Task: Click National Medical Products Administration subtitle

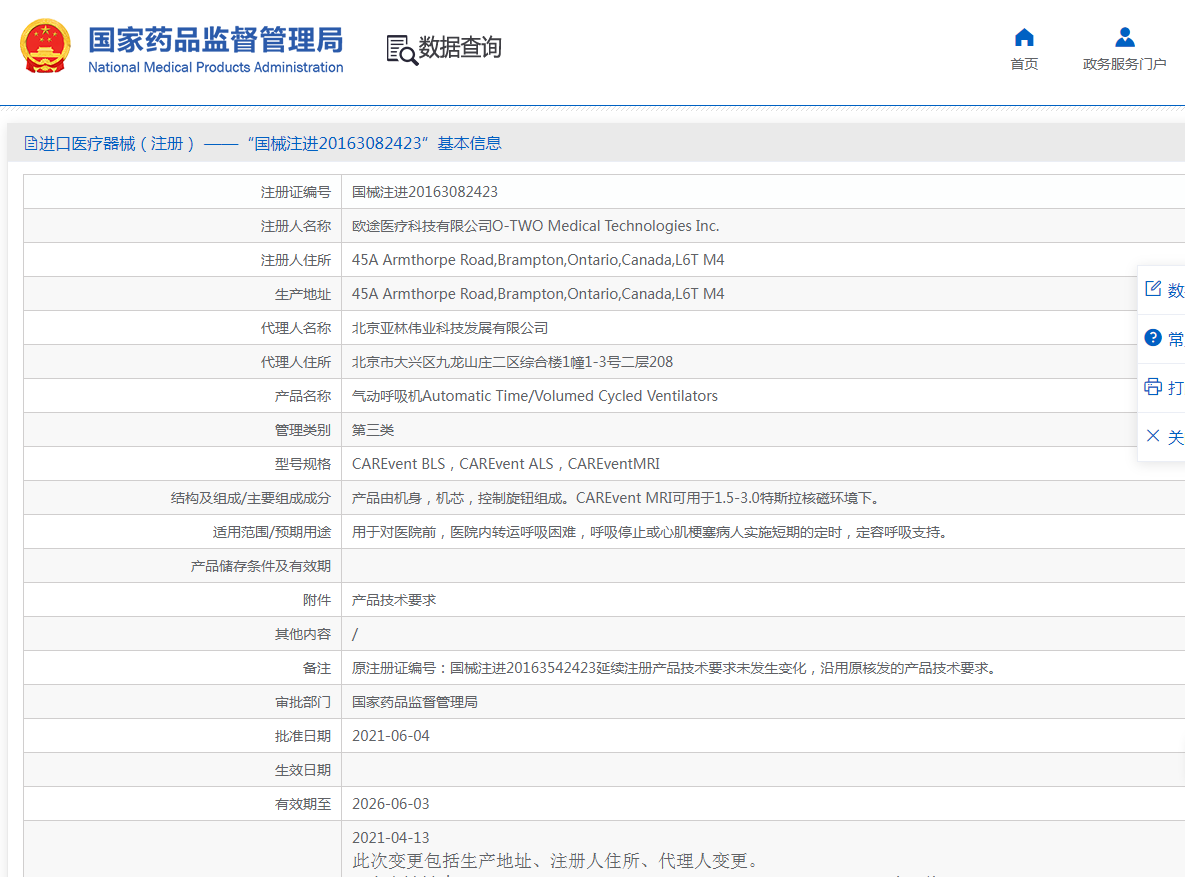Action: click(x=215, y=68)
